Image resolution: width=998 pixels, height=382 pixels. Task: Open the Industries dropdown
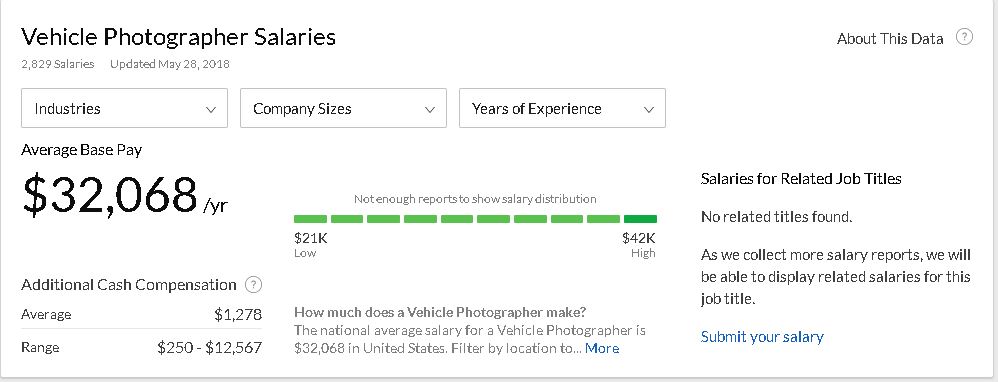click(x=124, y=108)
